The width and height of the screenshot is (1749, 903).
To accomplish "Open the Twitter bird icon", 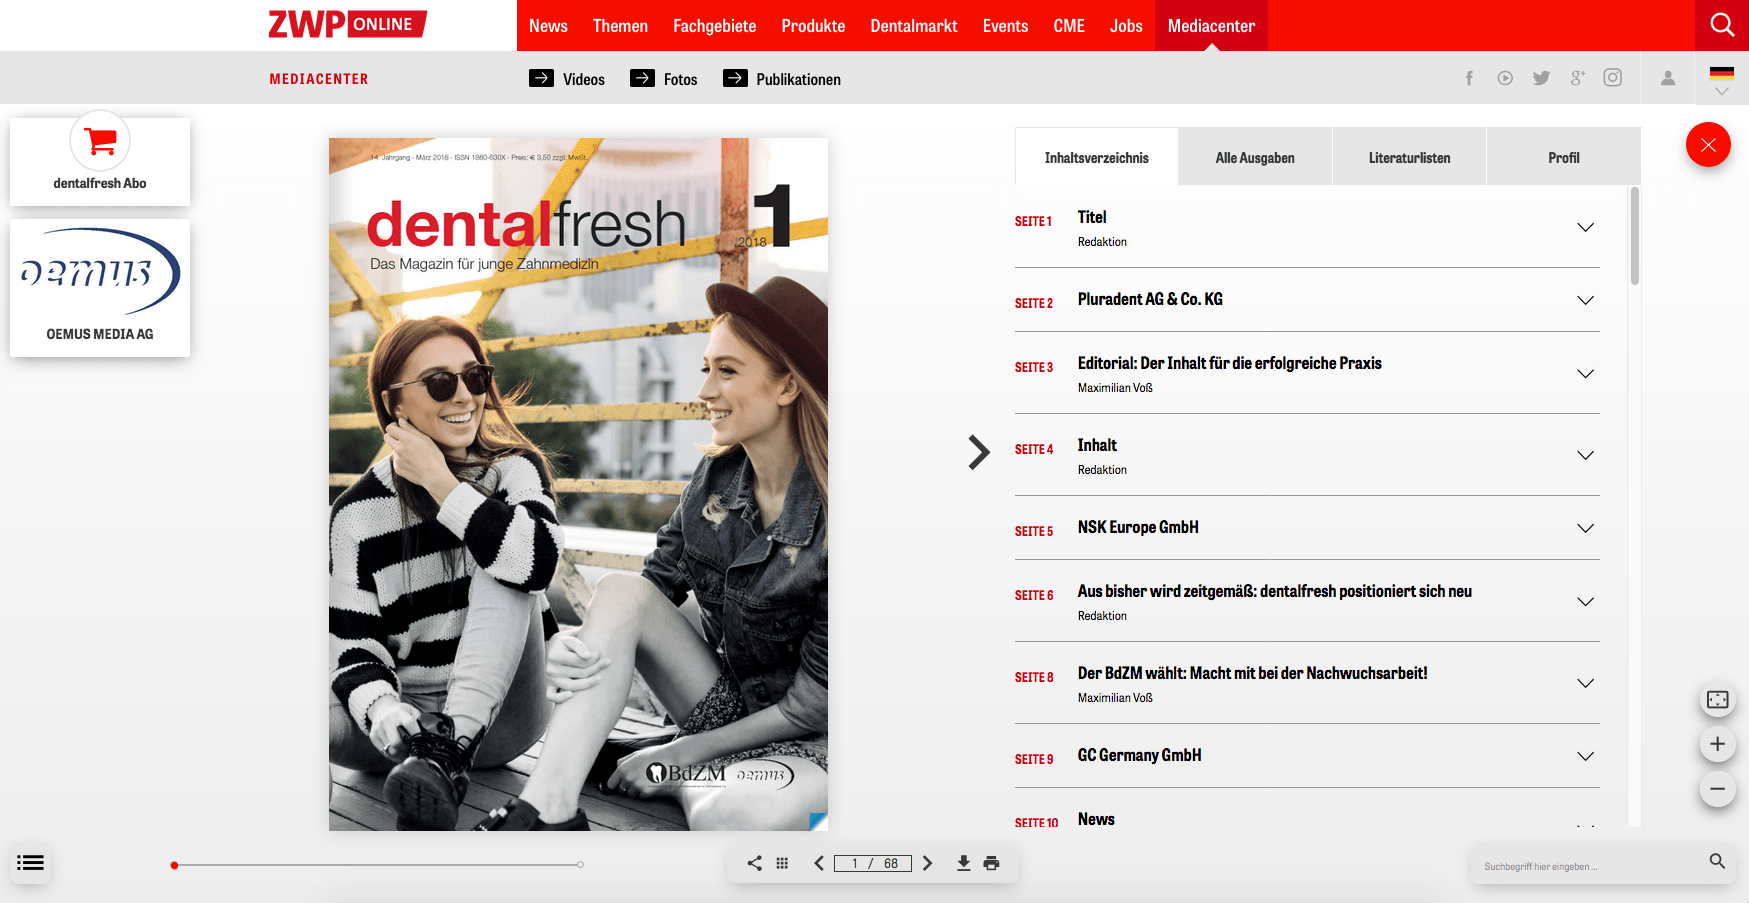I will 1541,78.
